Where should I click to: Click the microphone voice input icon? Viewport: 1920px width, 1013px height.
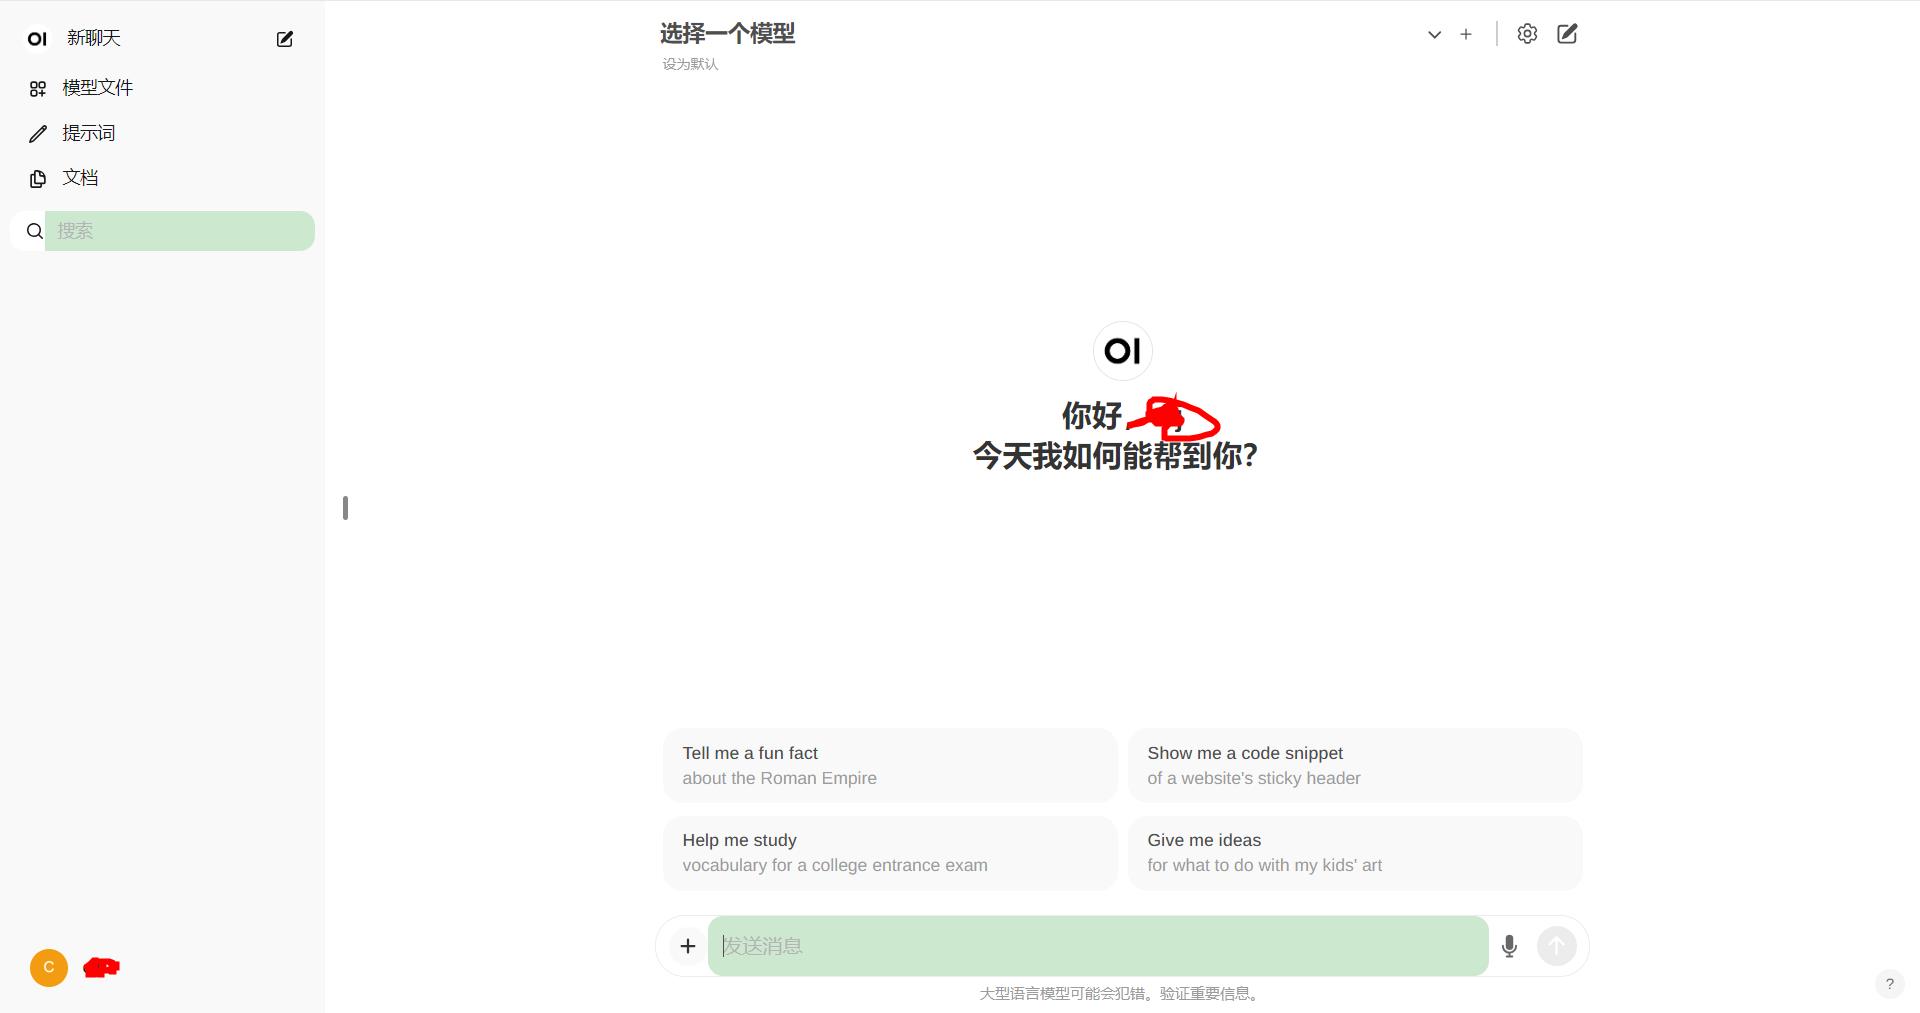point(1510,946)
